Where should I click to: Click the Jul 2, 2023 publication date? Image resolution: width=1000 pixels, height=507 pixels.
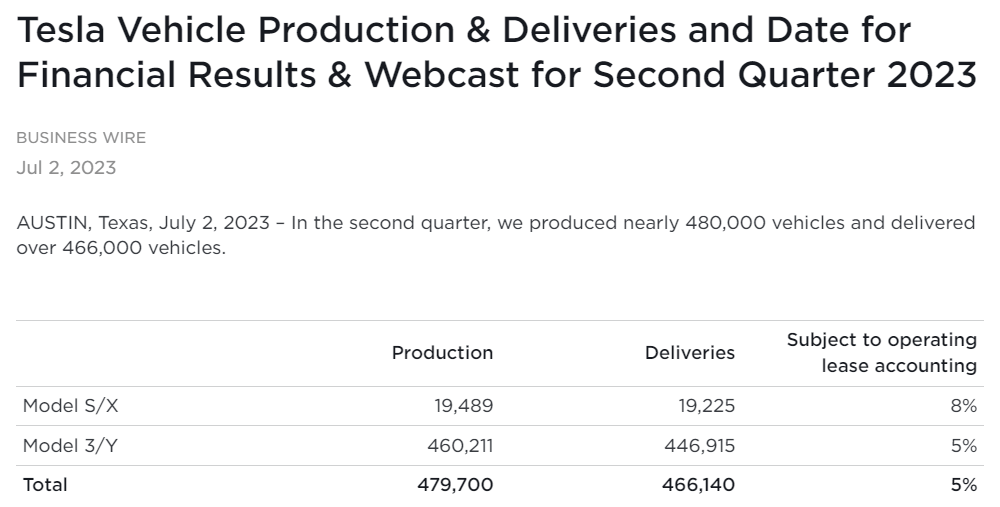tap(66, 168)
